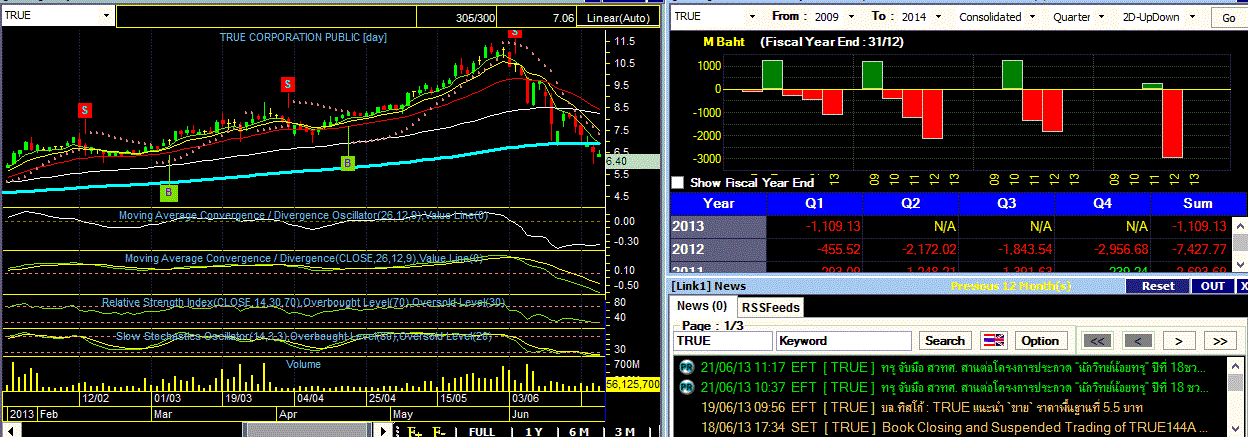Switch to the RSSFeeds tab
The height and width of the screenshot is (437, 1248).
pos(771,307)
